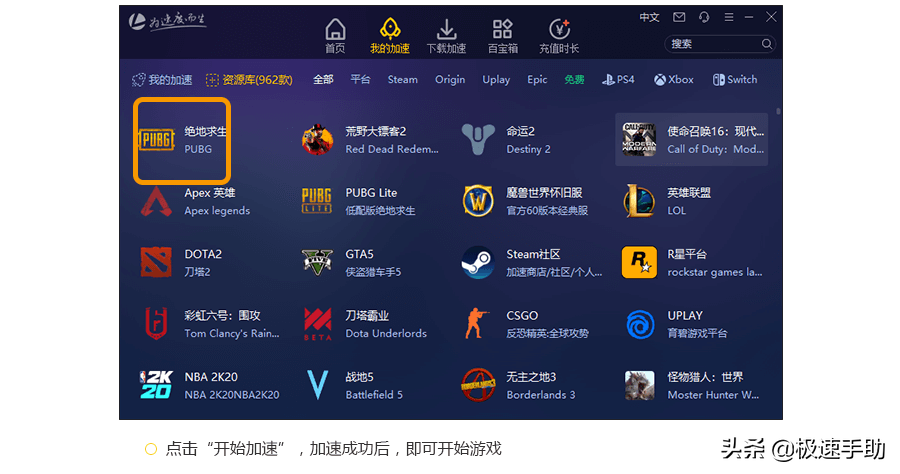Click the 为速度而生 app logo
The image size is (900, 474).
[x=167, y=21]
